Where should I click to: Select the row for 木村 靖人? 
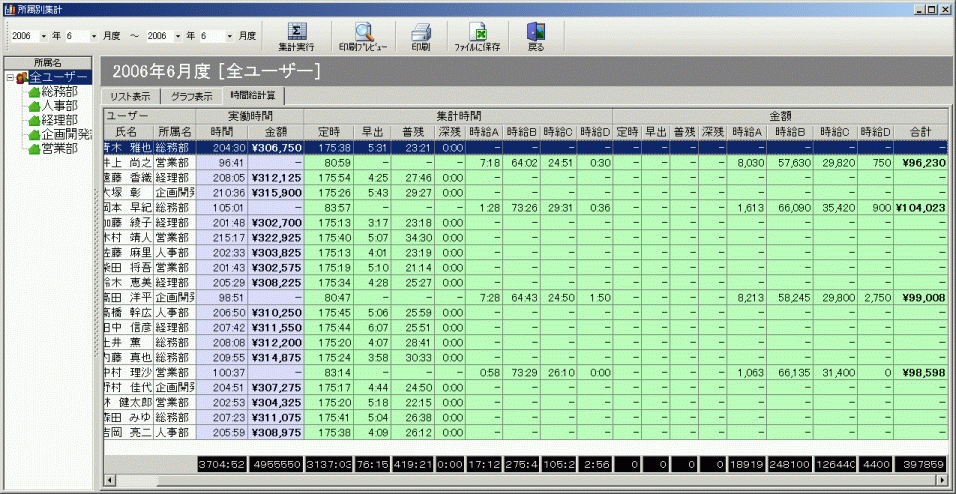[x=526, y=237]
